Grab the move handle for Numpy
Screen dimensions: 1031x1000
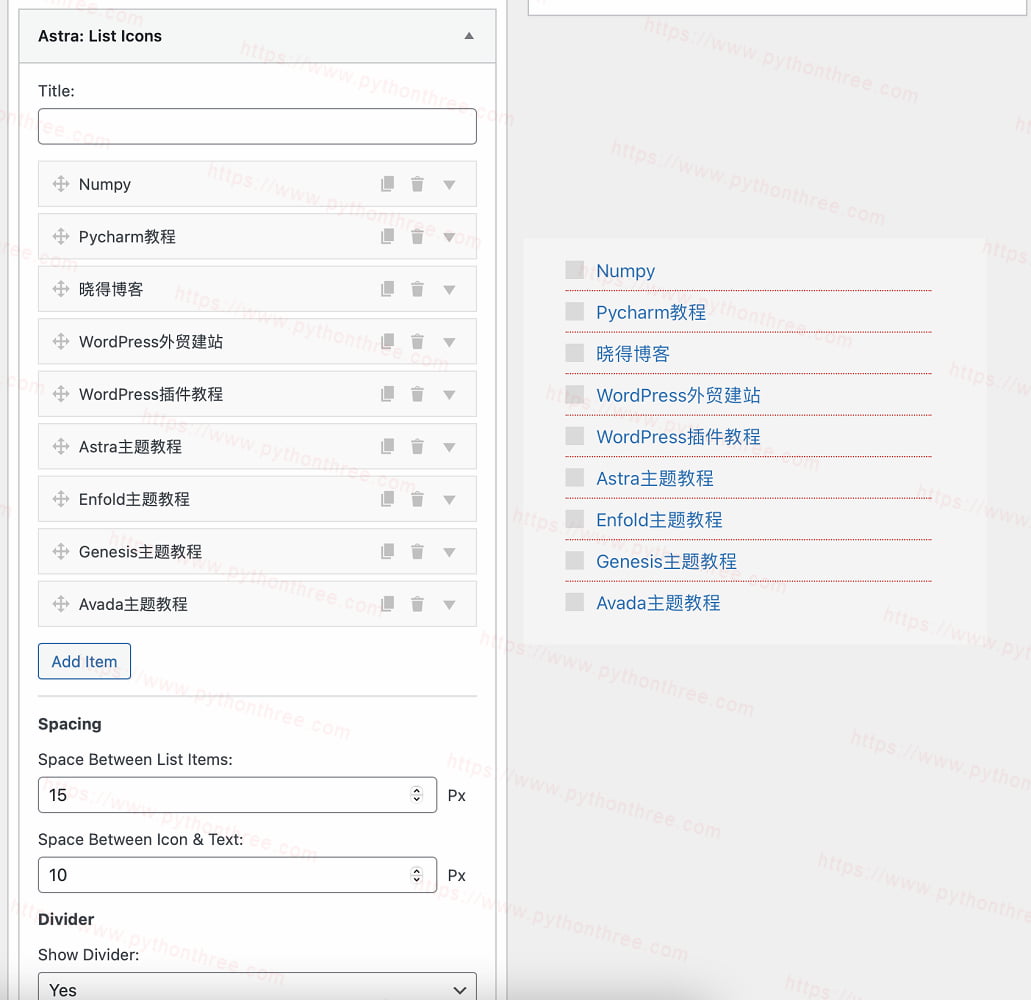pos(61,183)
